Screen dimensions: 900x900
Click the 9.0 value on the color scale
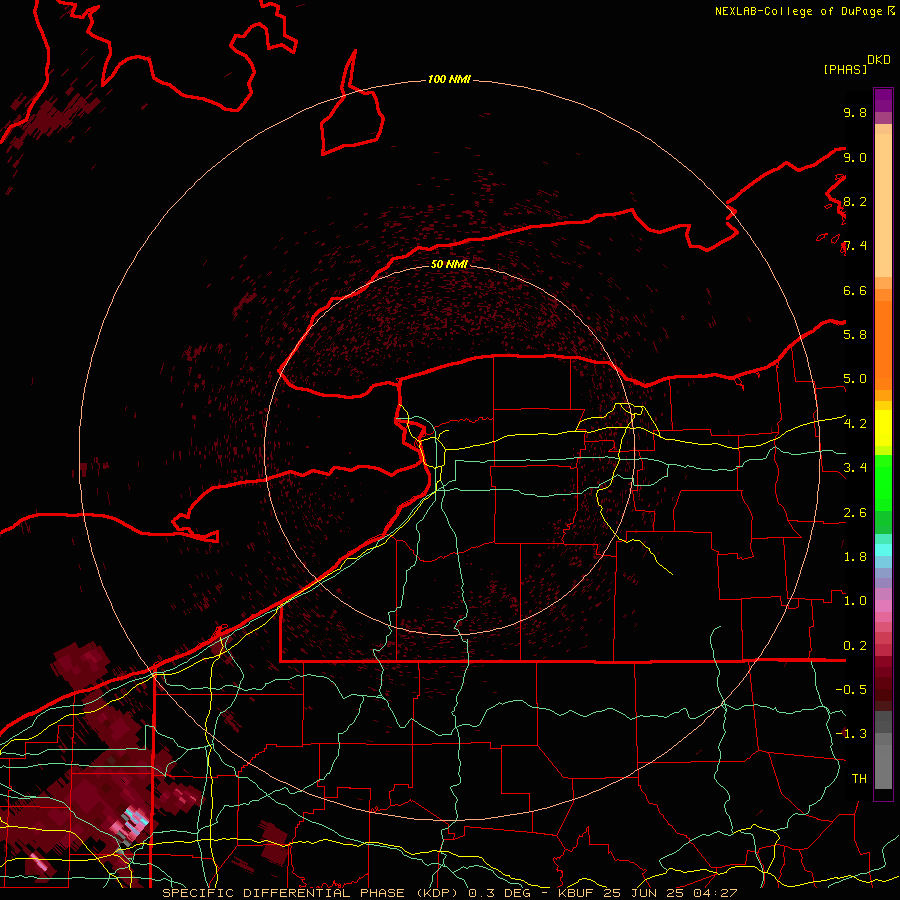(x=855, y=157)
